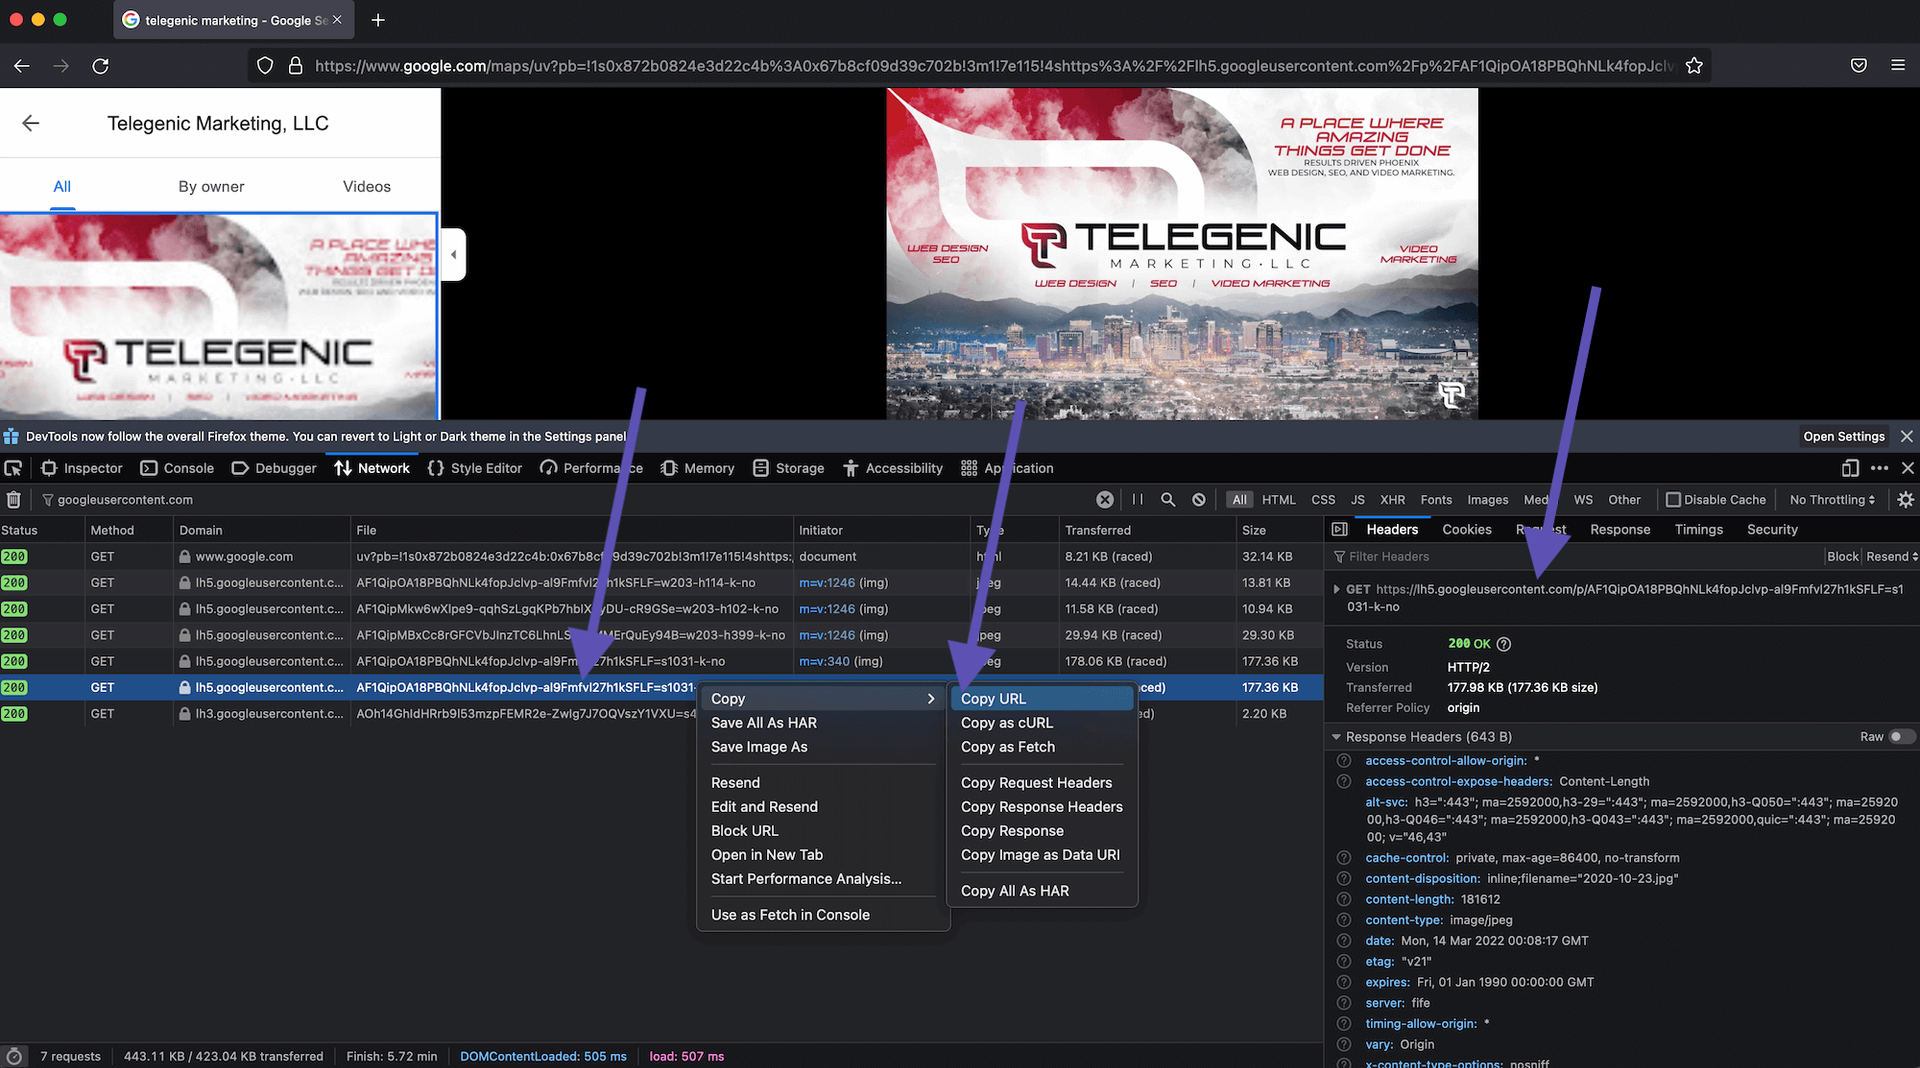Open DevTools more options menu
Screen dimensions: 1920x1068
pos(1880,468)
